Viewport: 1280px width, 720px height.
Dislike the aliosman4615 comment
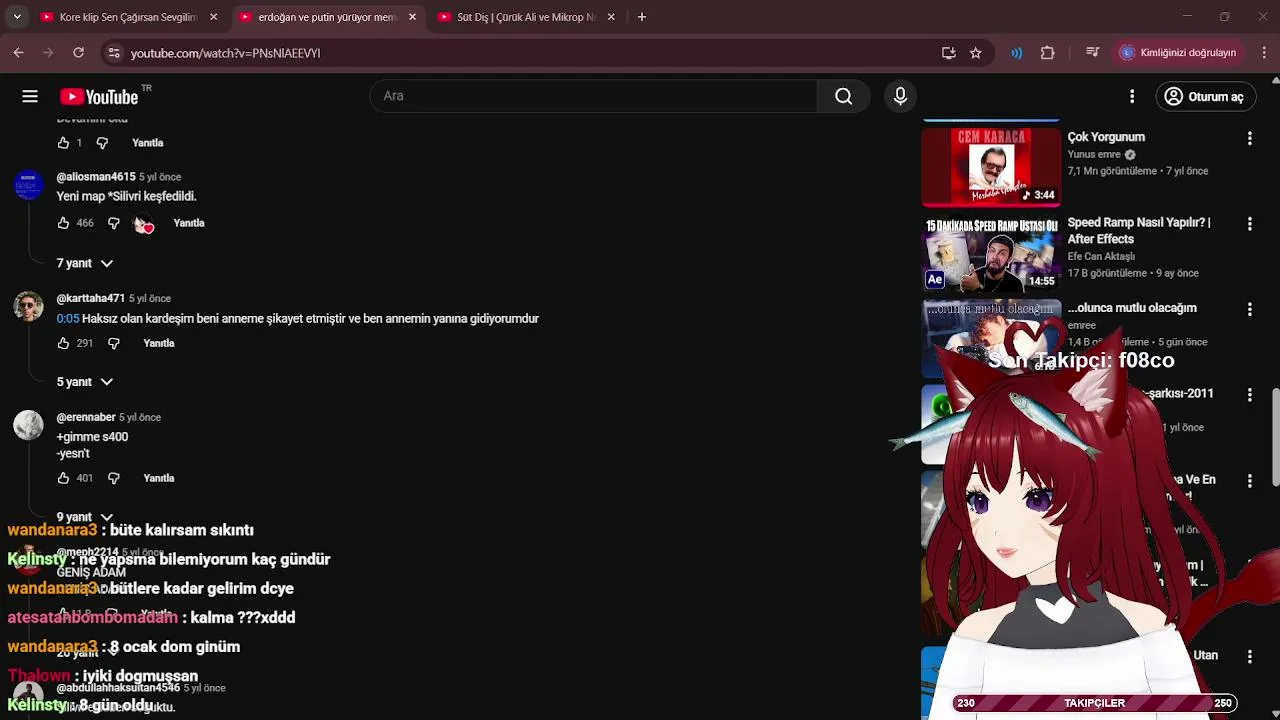point(113,223)
